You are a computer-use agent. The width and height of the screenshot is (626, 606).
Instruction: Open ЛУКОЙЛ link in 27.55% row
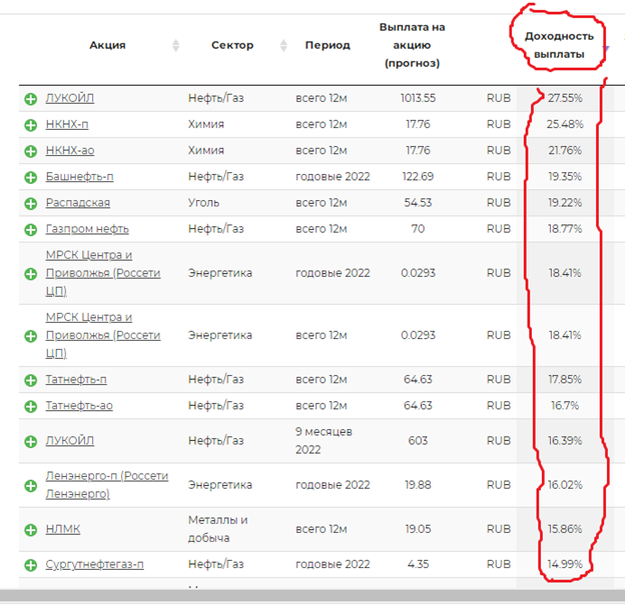pos(70,98)
